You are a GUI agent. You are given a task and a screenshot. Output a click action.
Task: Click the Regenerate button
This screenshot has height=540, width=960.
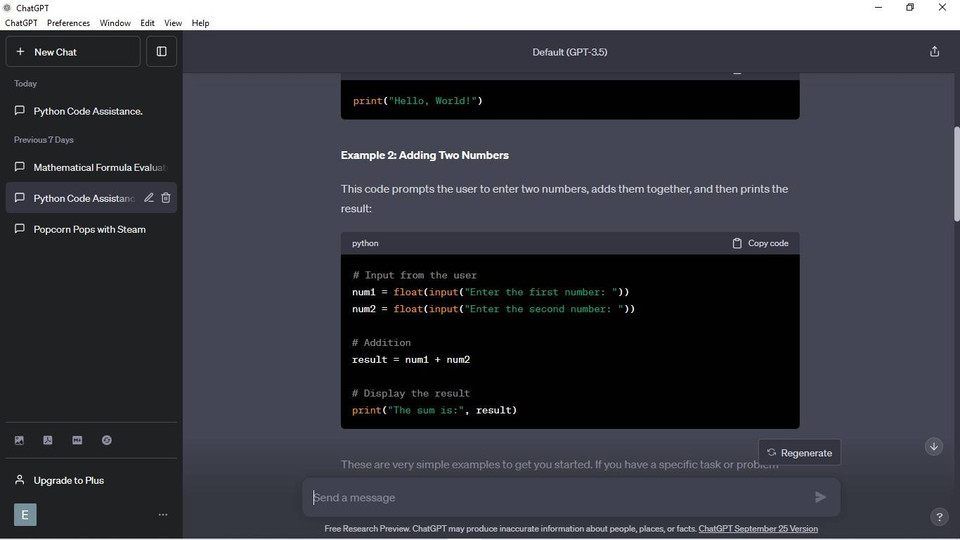tap(799, 453)
